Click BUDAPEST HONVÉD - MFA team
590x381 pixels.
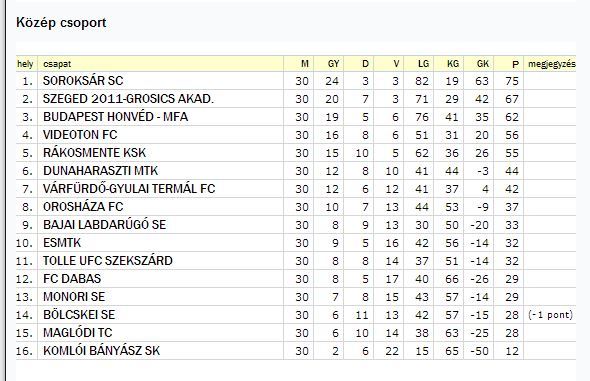116,117
